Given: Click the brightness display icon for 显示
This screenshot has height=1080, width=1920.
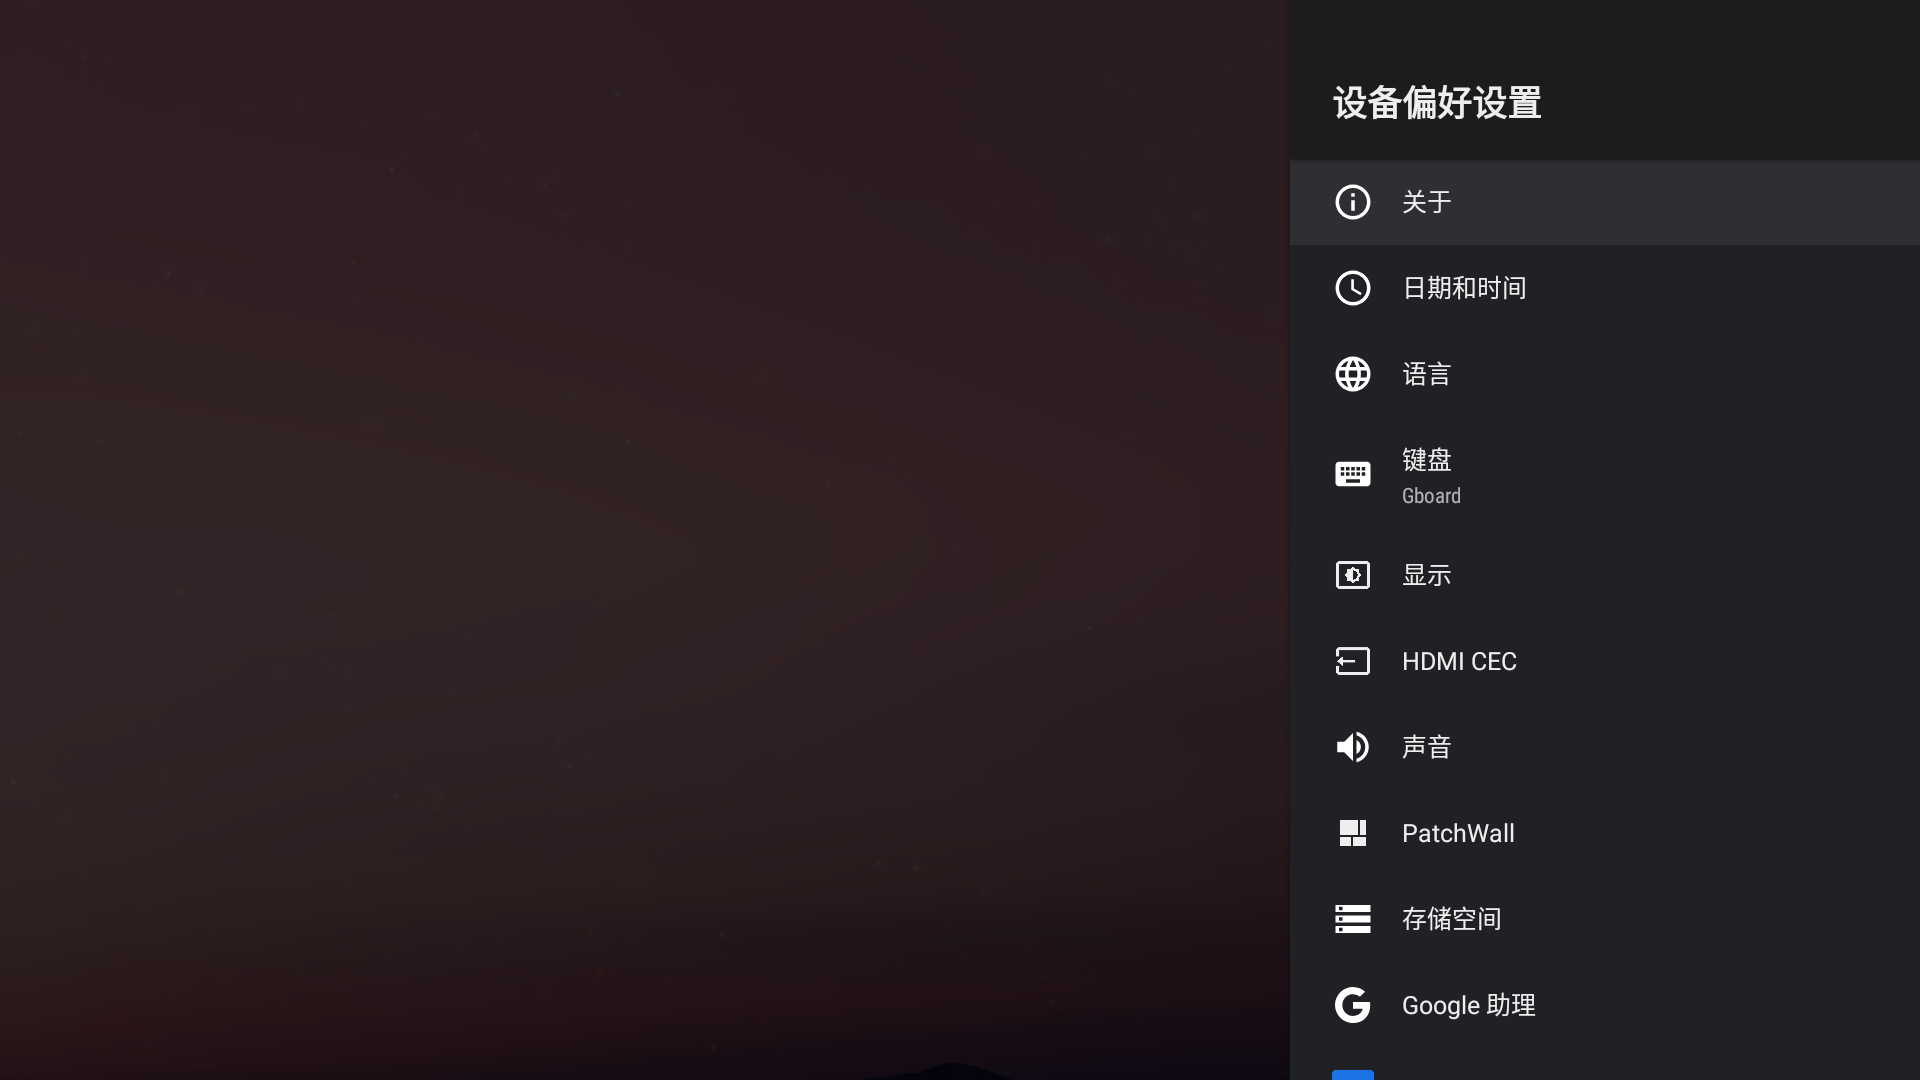Looking at the screenshot, I should [1352, 575].
